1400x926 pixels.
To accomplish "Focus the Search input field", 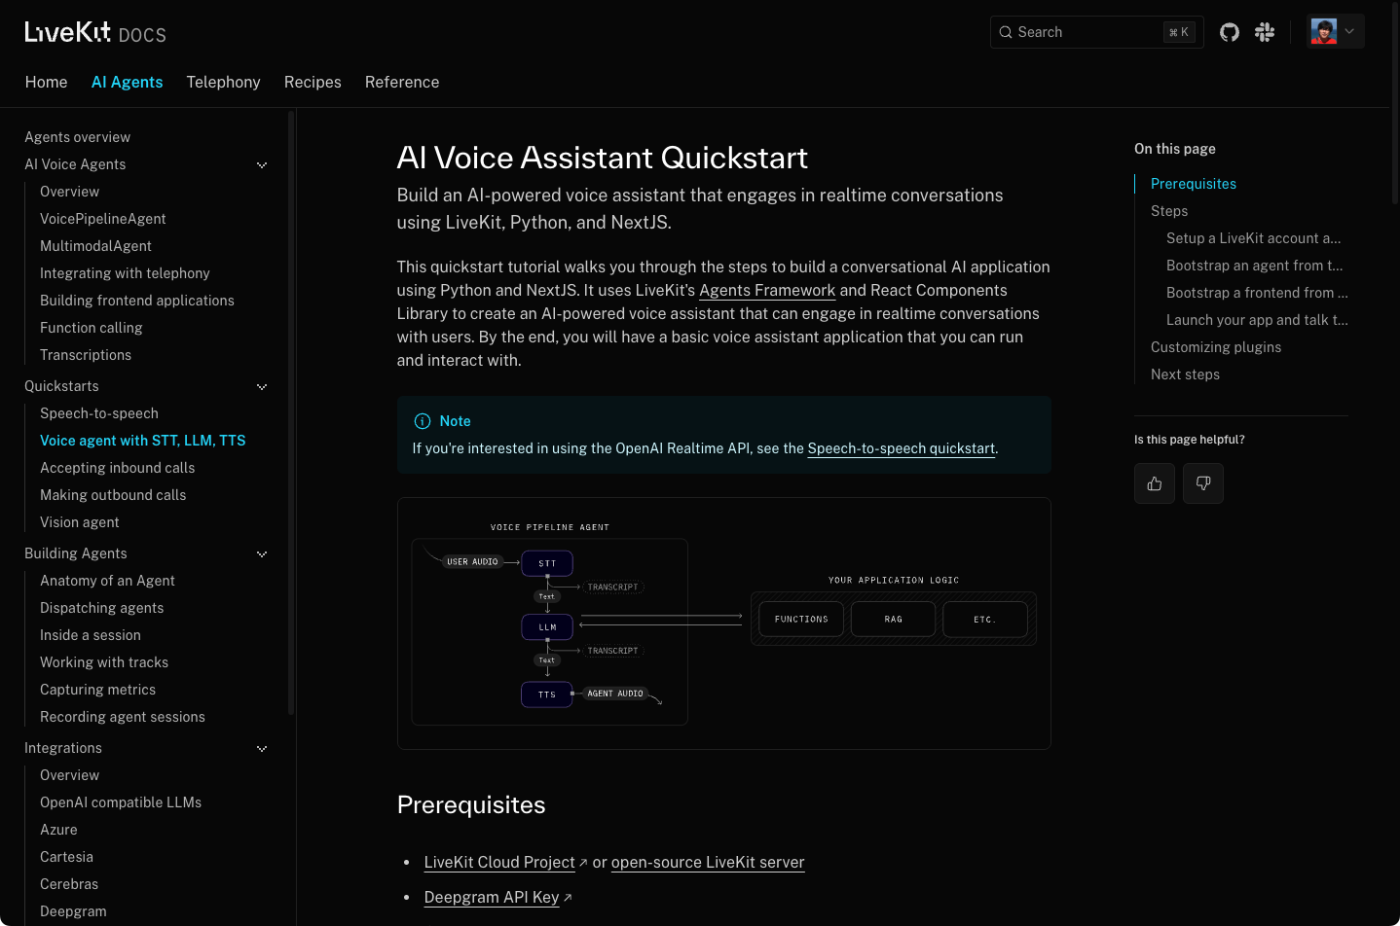I will (1097, 32).
